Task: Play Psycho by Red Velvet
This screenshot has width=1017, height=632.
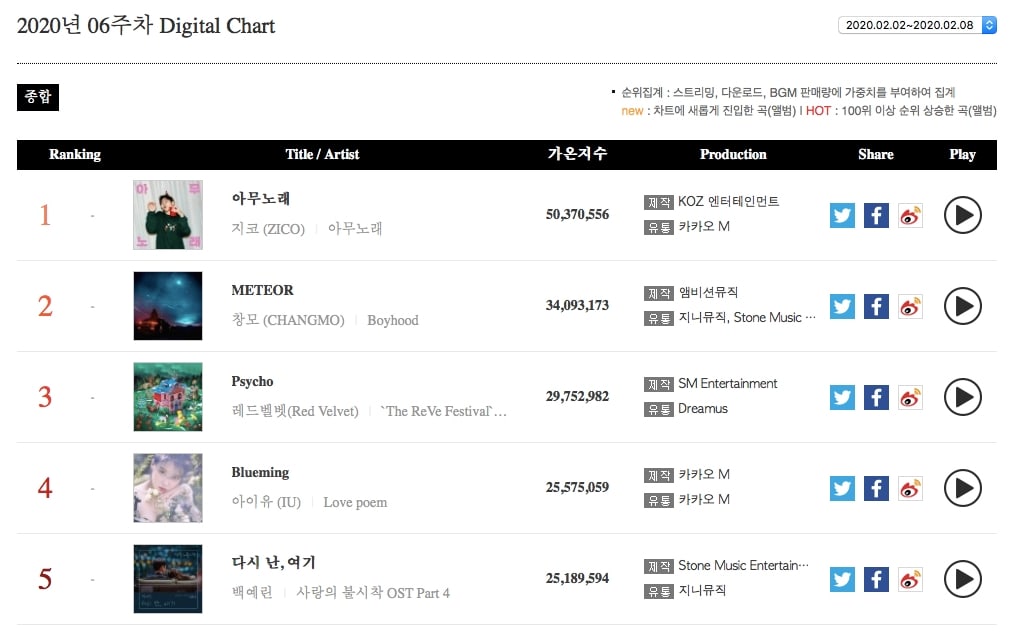Action: point(962,397)
